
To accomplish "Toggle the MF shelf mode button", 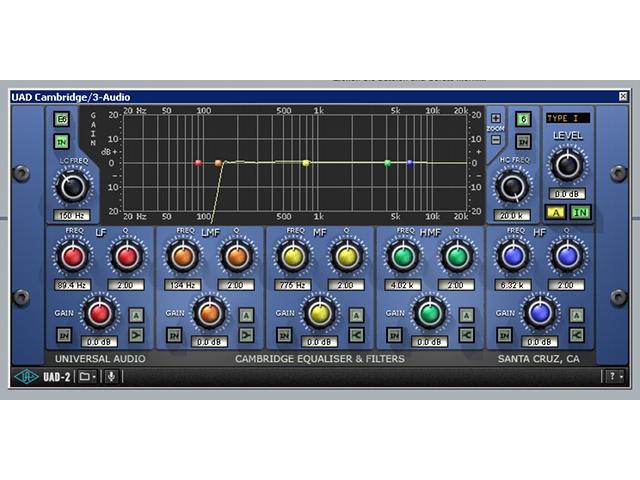I will [357, 335].
